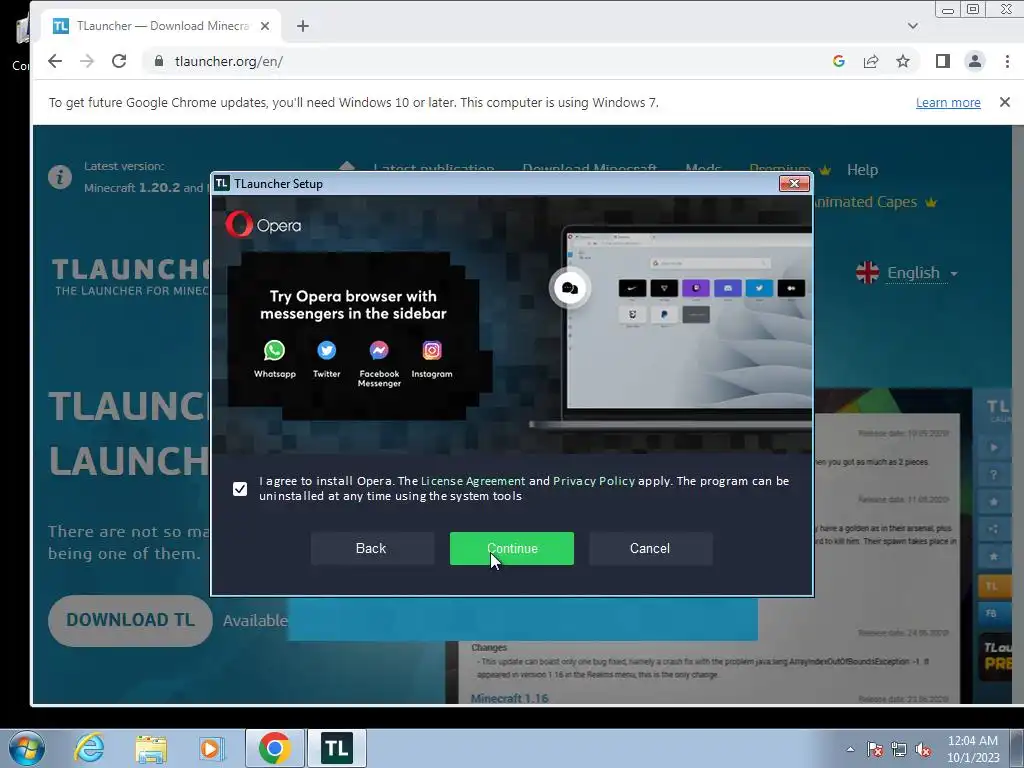Click Chrome's back arrow
This screenshot has width=1024, height=768.
55,61
